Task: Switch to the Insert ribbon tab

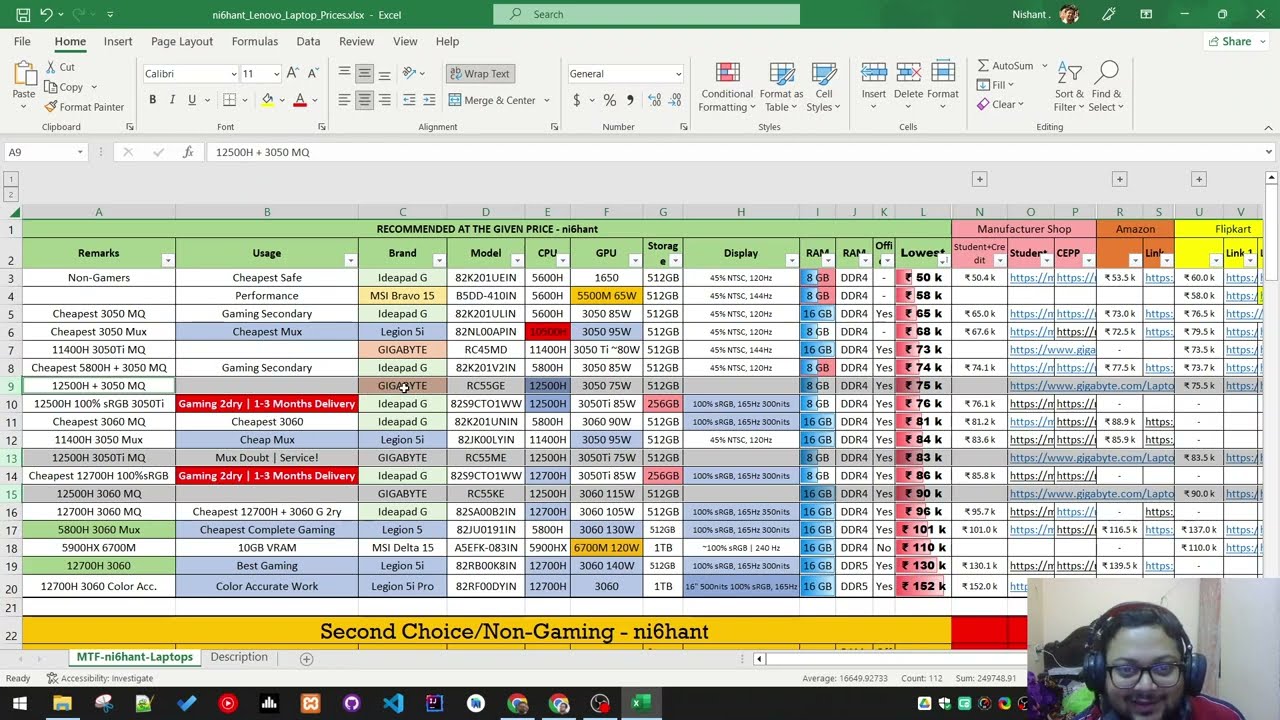Action: (x=118, y=41)
